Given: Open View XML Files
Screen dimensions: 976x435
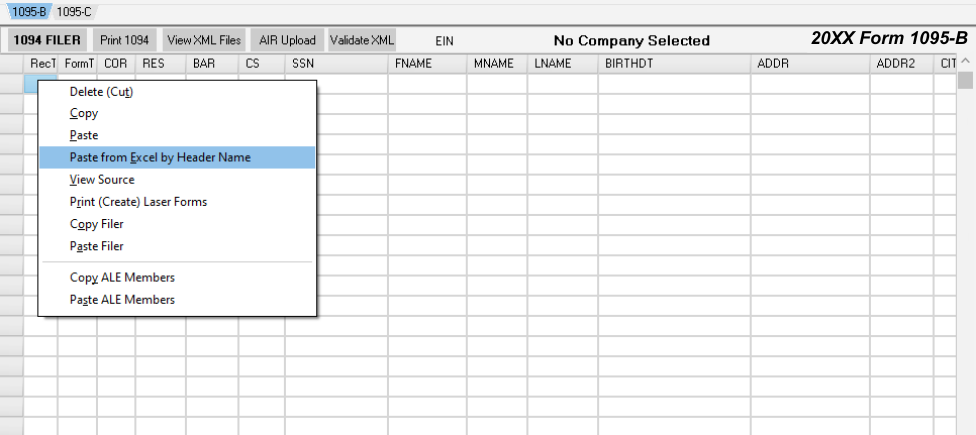Looking at the screenshot, I should [x=204, y=41].
